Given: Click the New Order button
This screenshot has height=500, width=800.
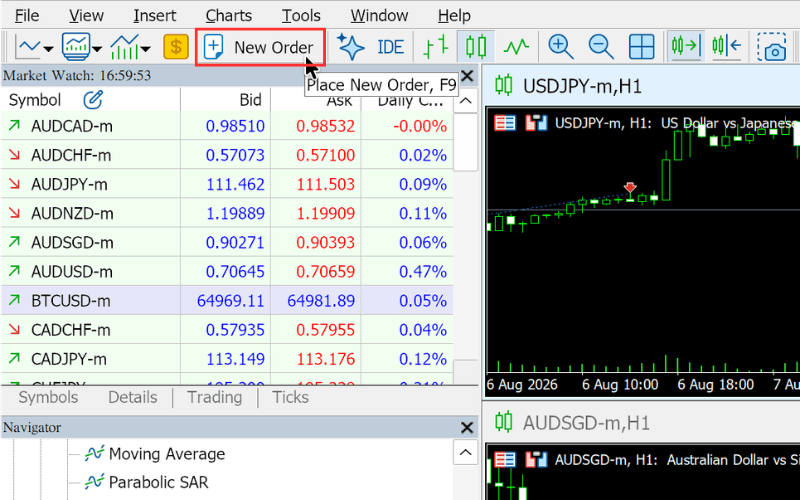Looking at the screenshot, I should click(260, 47).
